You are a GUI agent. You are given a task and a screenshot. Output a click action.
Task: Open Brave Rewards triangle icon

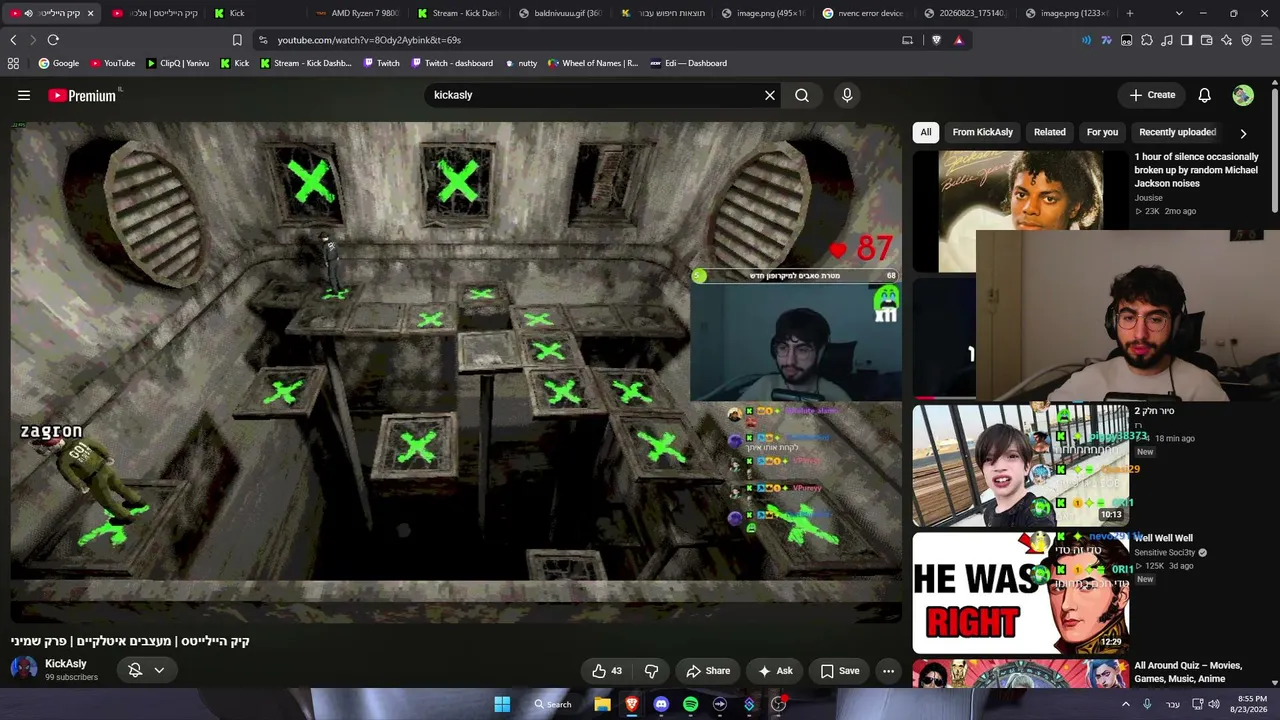[958, 40]
